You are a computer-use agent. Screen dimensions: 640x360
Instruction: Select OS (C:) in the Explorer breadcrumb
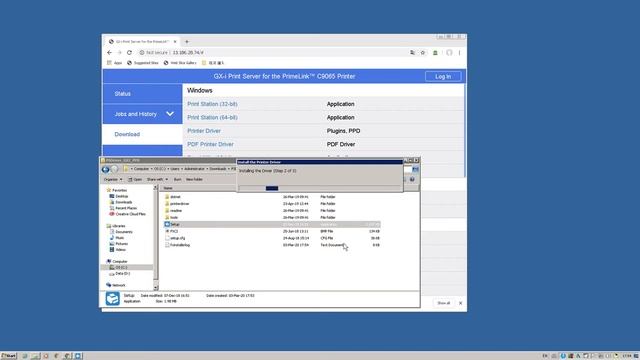click(160, 169)
